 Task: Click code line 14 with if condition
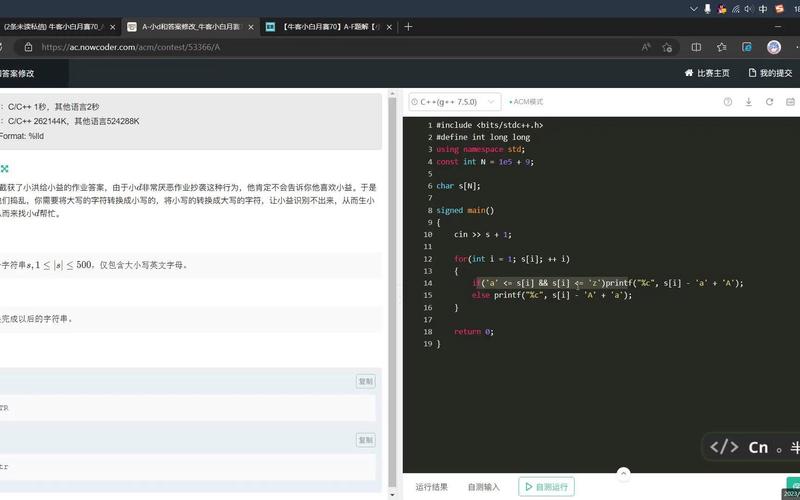[608, 283]
